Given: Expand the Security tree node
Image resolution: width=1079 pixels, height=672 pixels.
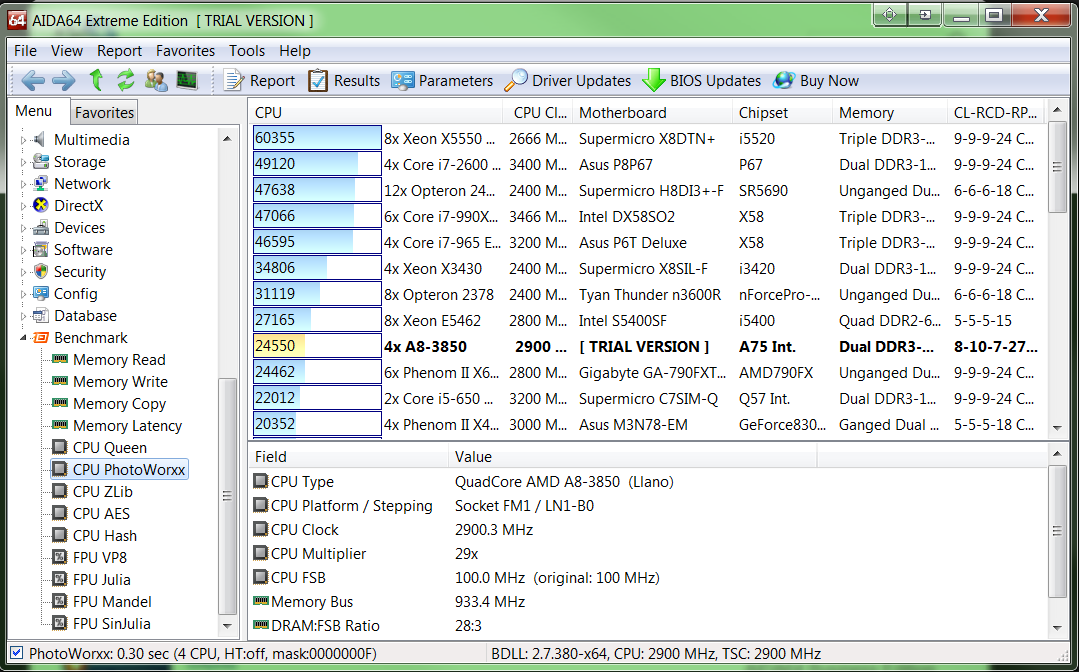Looking at the screenshot, I should coord(23,272).
